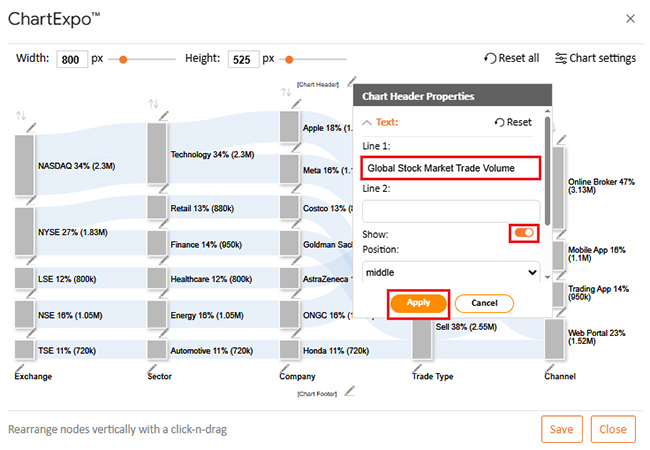This screenshot has height=450, width=650.
Task: Reset text properties with Reset link
Action: pyautogui.click(x=513, y=122)
